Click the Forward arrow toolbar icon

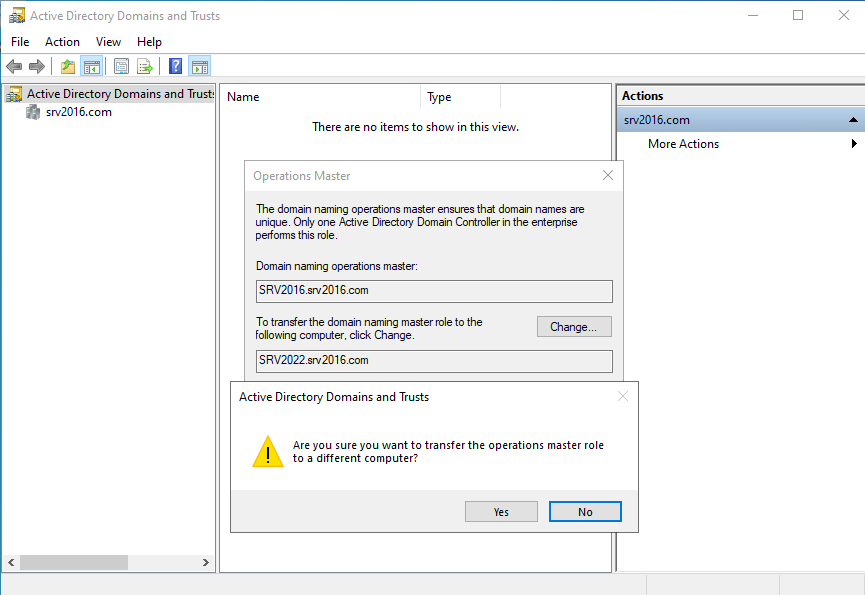37,67
